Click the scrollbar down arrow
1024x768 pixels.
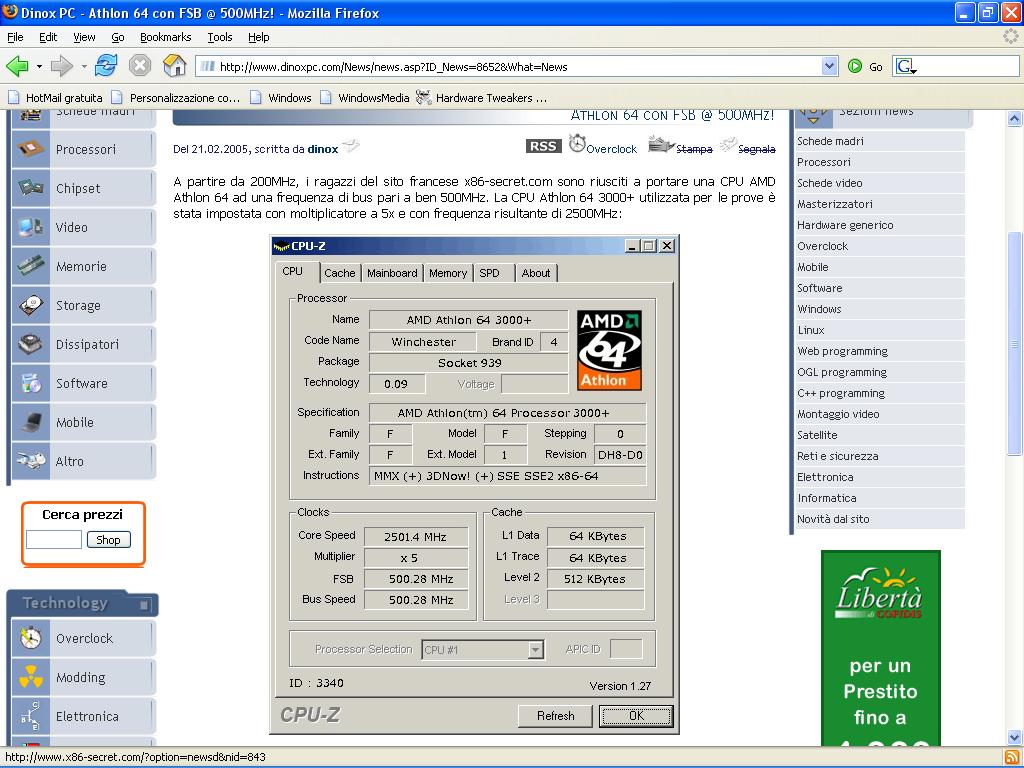[x=1014, y=737]
